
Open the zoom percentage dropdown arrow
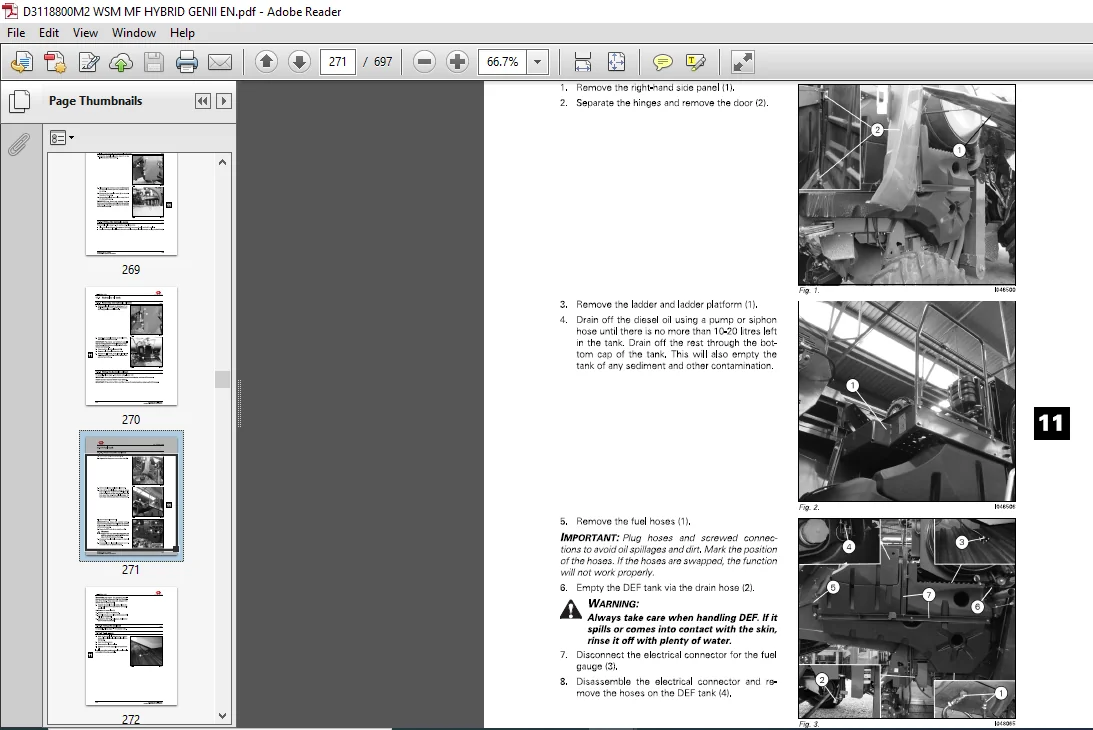(537, 61)
